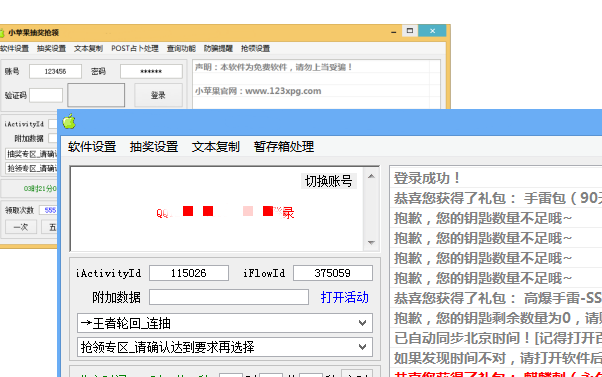This screenshot has width=602, height=377.
Task: Click the account panel scroll up arrow
Action: coord(371,176)
